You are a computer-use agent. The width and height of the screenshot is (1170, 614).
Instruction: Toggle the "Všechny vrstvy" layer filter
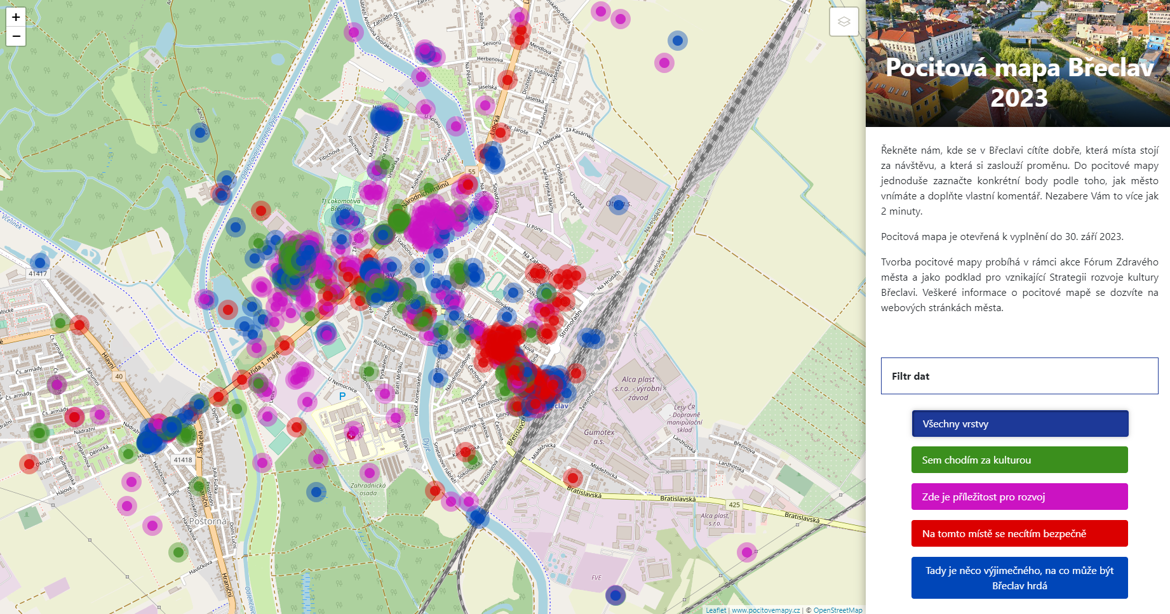click(x=1017, y=422)
